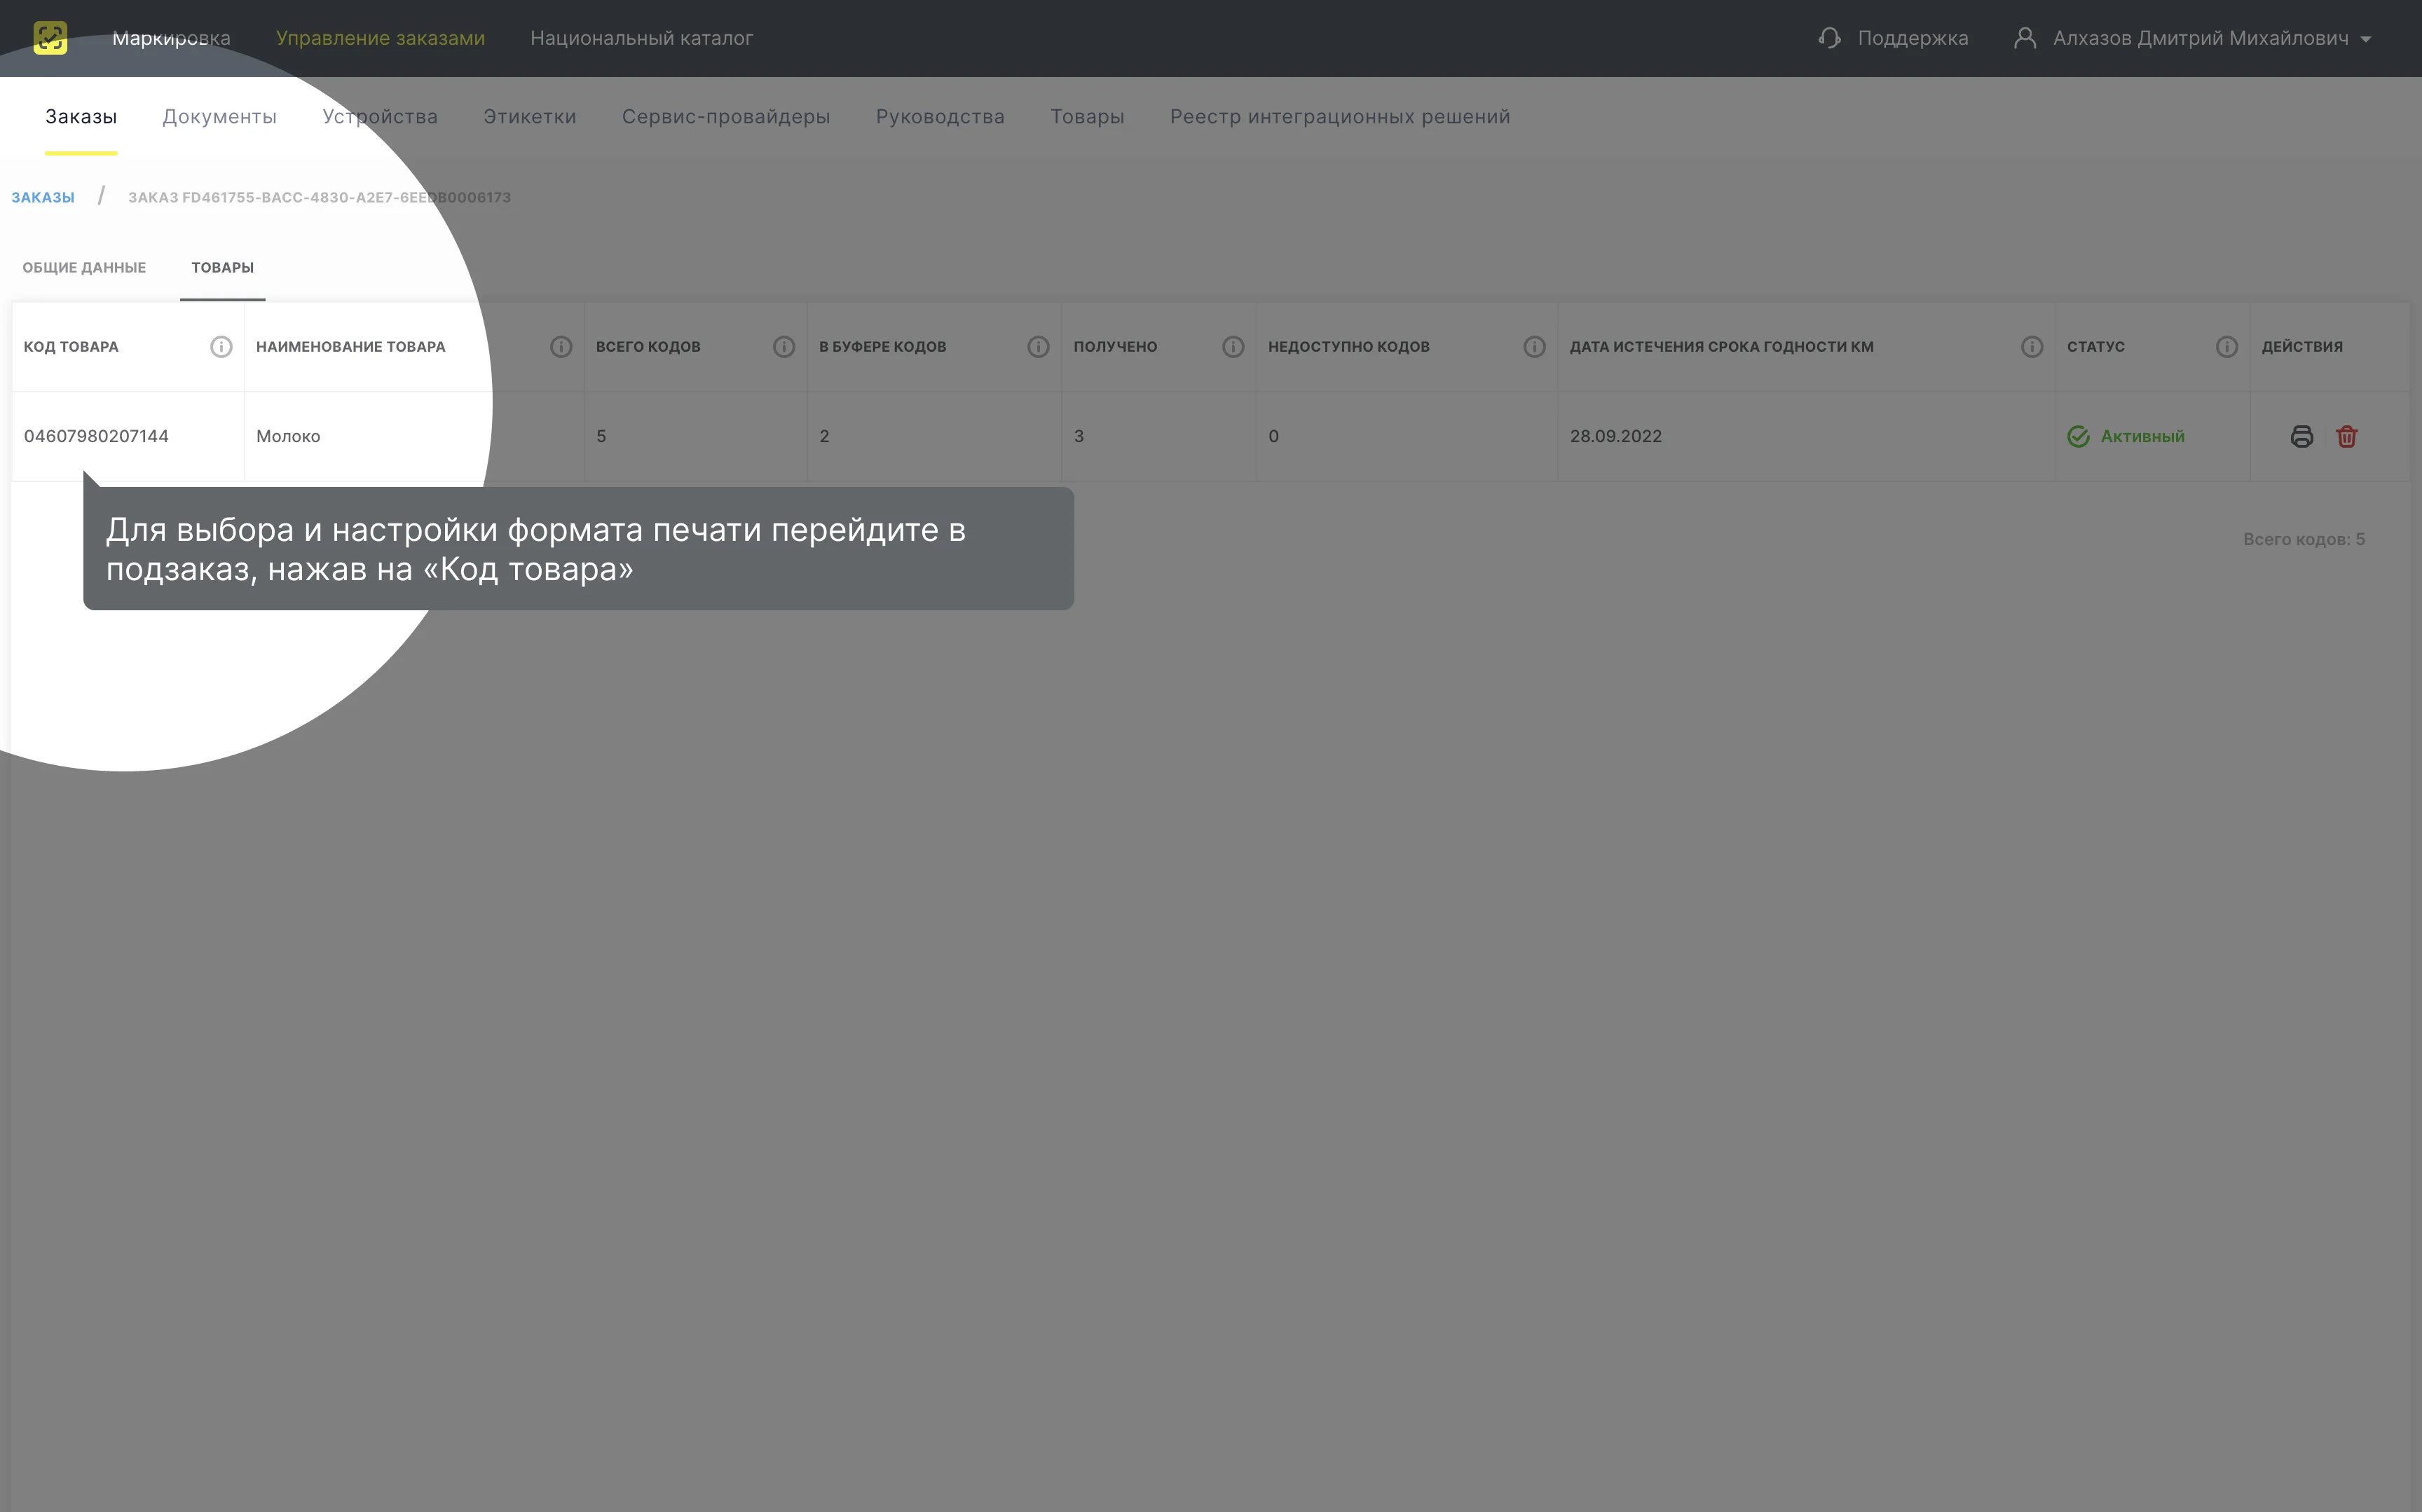Open the Сервис-провайдеры tab
This screenshot has width=2422, height=1512.
click(x=726, y=117)
